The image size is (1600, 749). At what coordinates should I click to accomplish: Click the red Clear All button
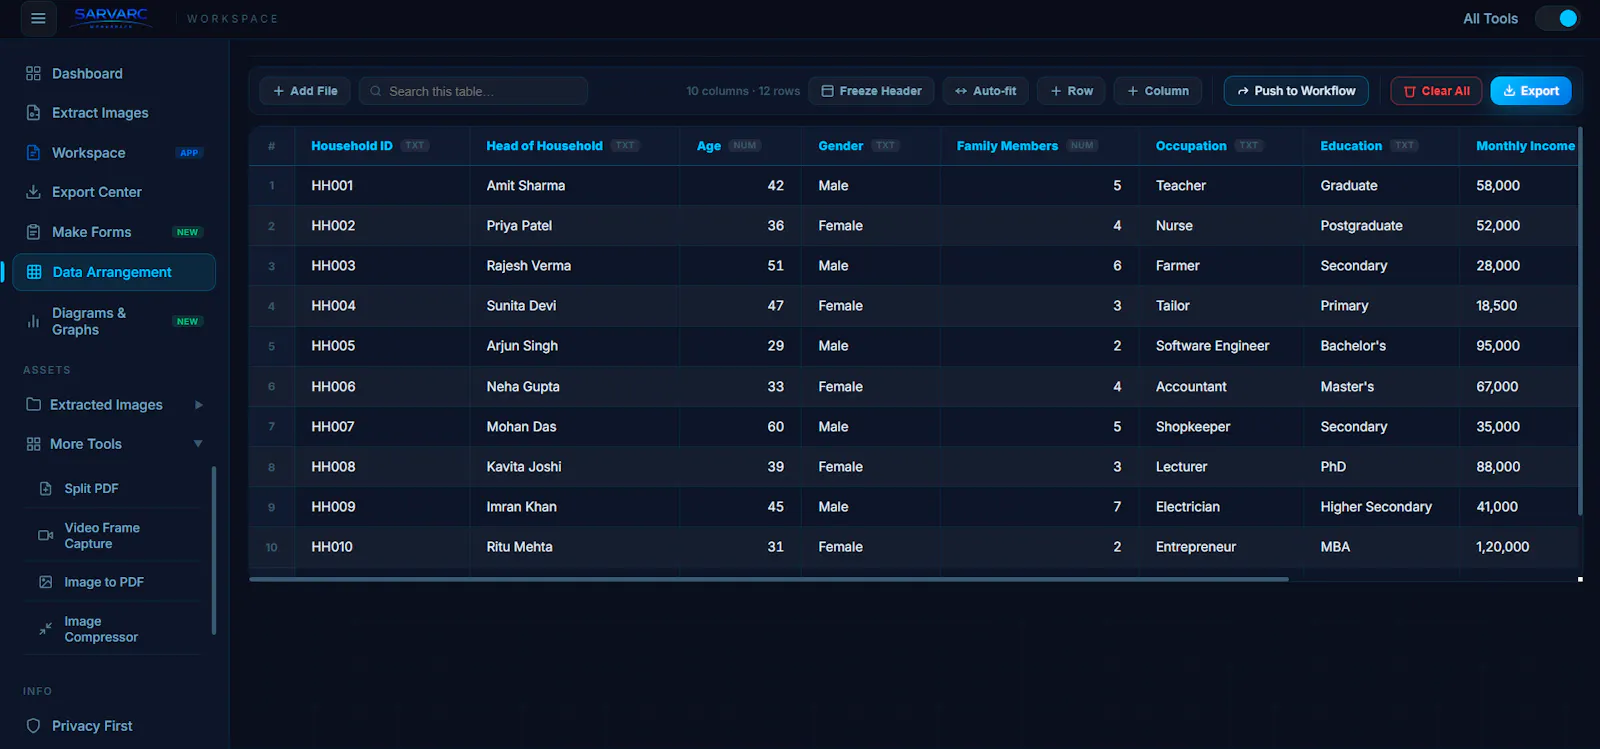pos(1436,91)
